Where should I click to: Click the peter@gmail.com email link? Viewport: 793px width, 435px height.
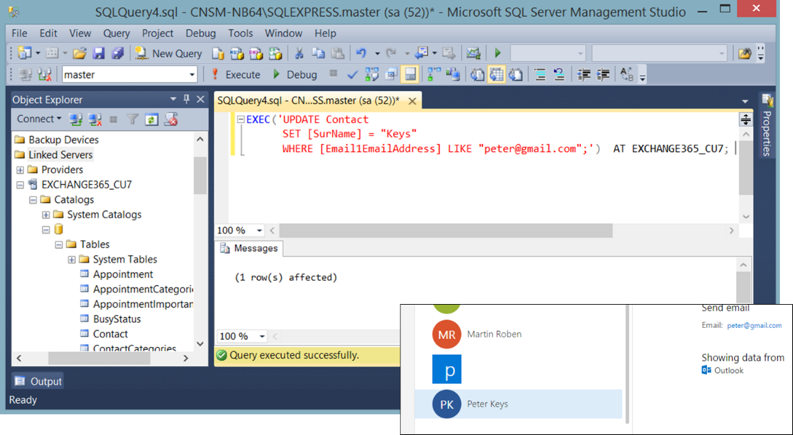(x=754, y=326)
